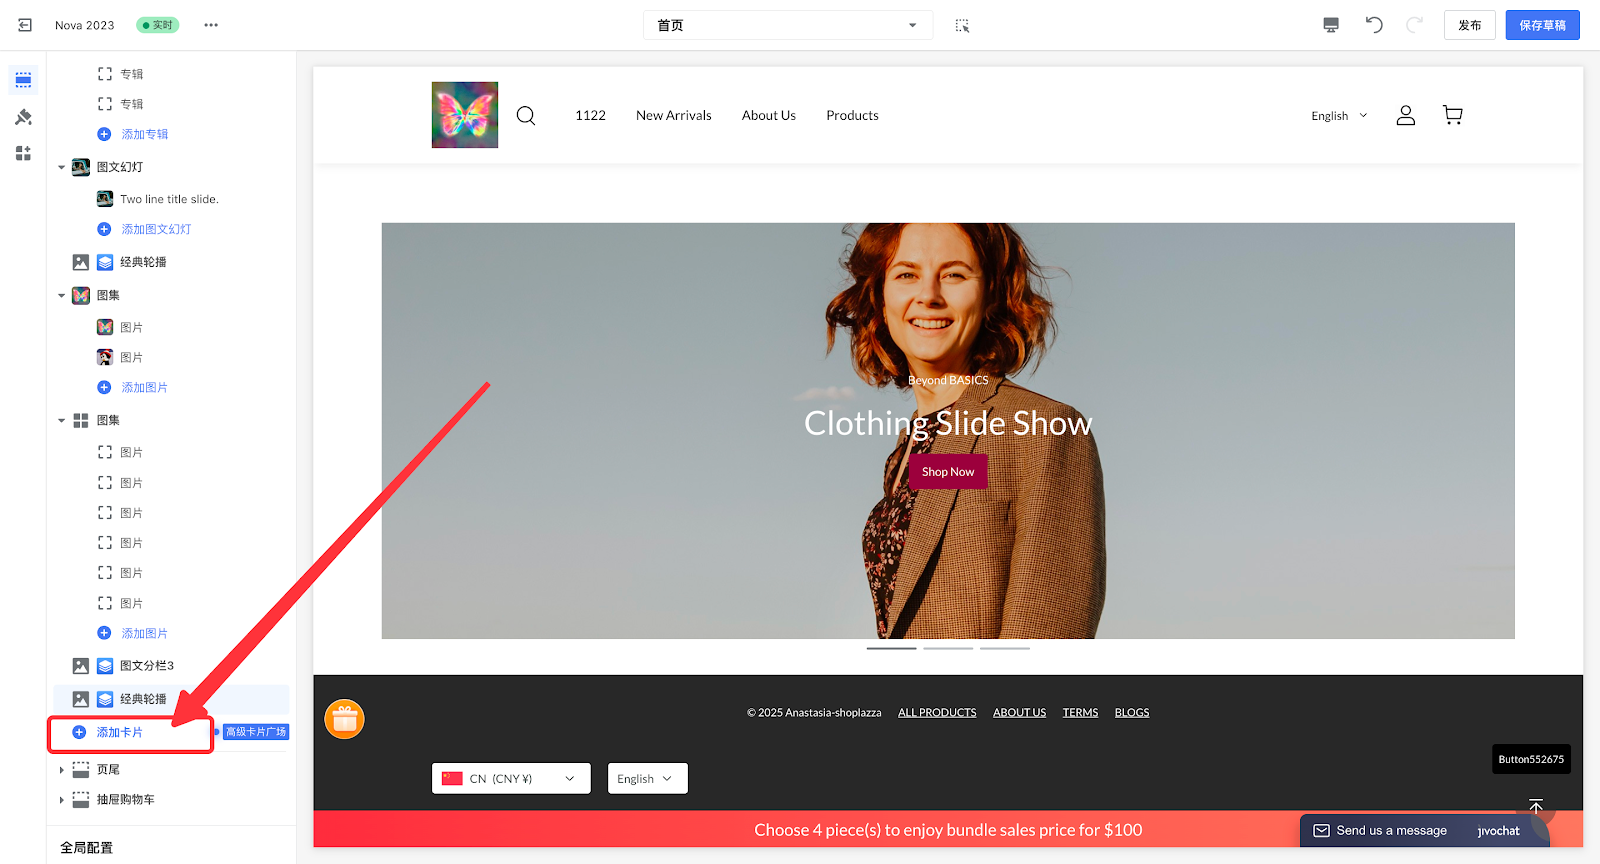The image size is (1600, 864).
Task: Select the Two line title slide item
Action: tap(169, 199)
